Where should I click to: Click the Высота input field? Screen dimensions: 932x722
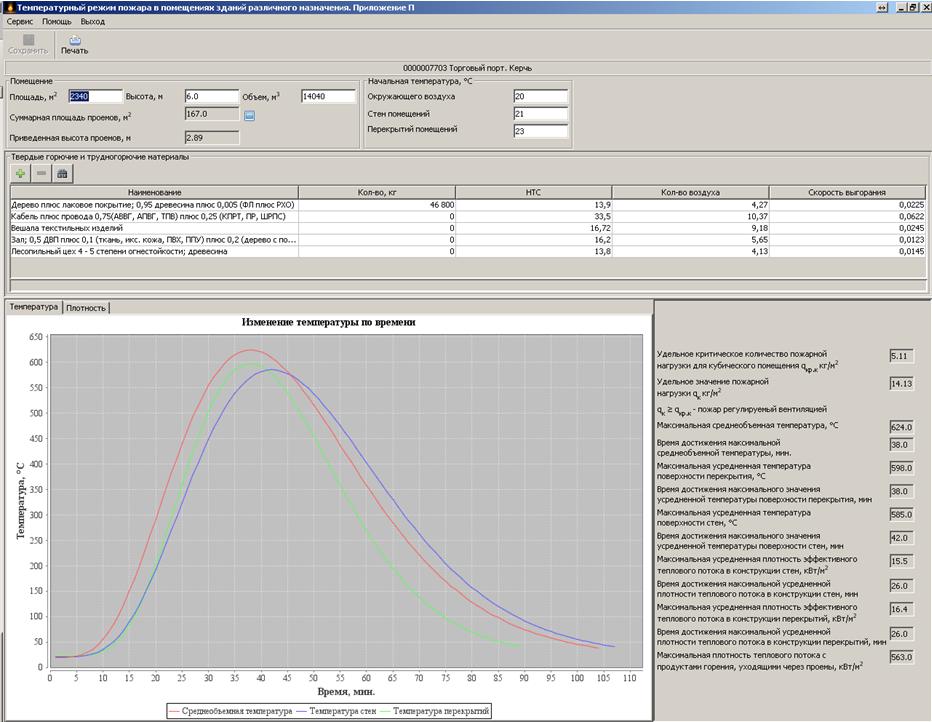210,97
